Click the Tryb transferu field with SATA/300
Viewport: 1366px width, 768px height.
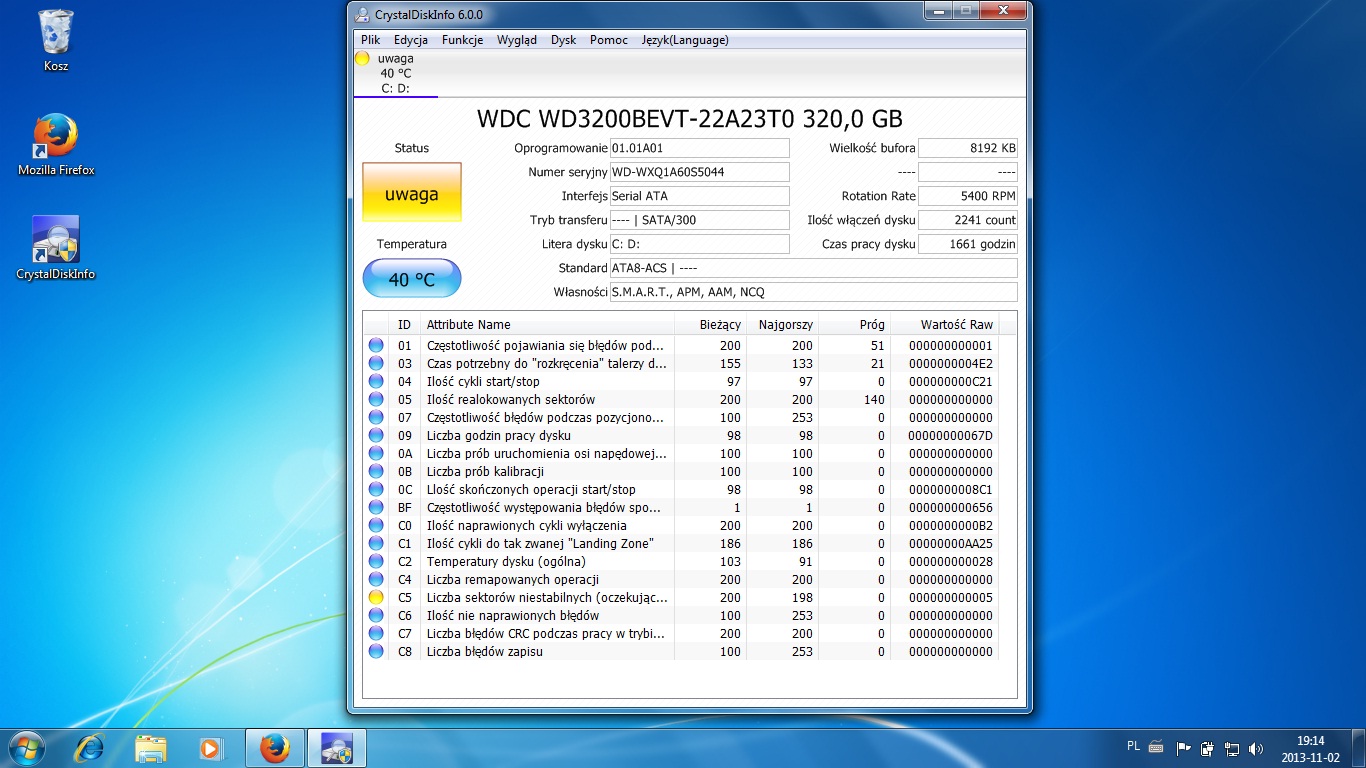click(699, 220)
